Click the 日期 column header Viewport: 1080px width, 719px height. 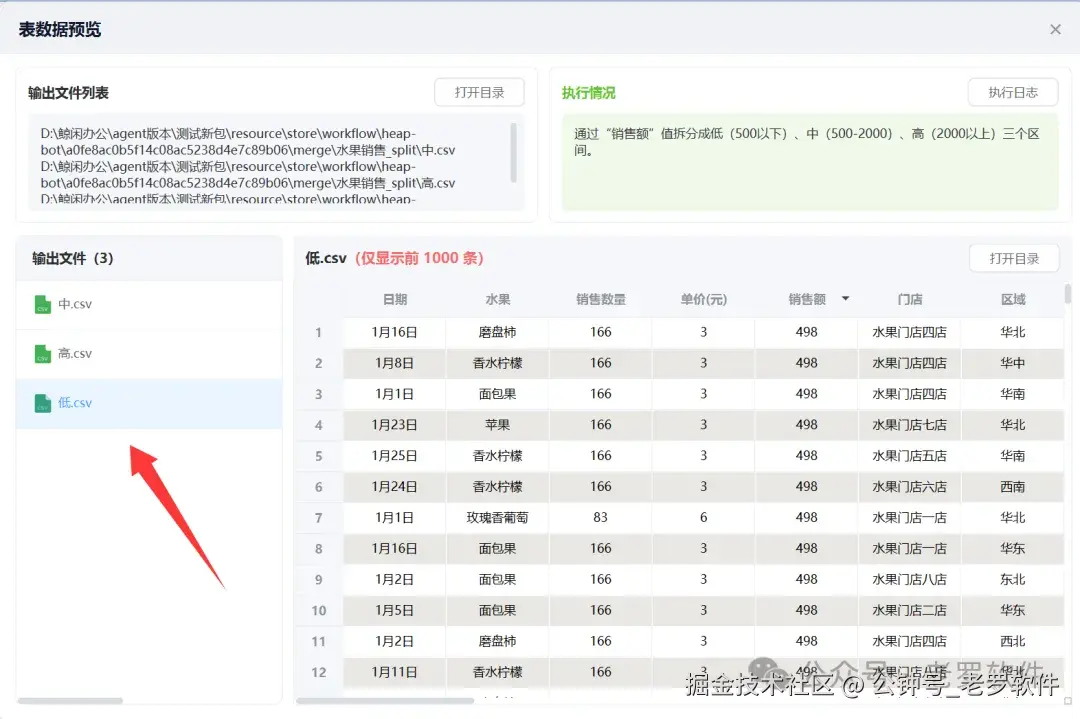pos(395,300)
